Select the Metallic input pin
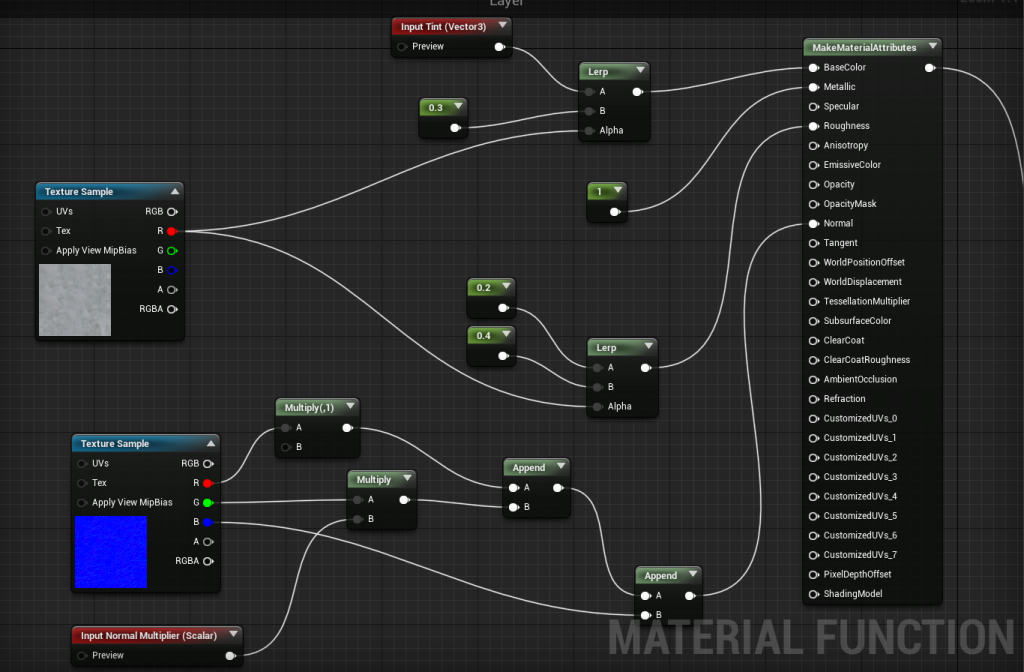1024x672 pixels. tap(814, 87)
